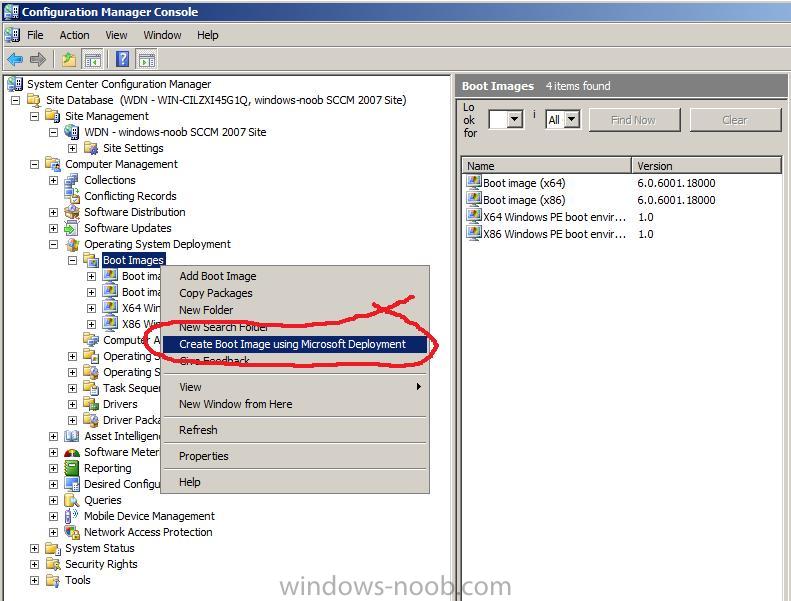
Task: Expand the Tools node
Action: [34, 580]
